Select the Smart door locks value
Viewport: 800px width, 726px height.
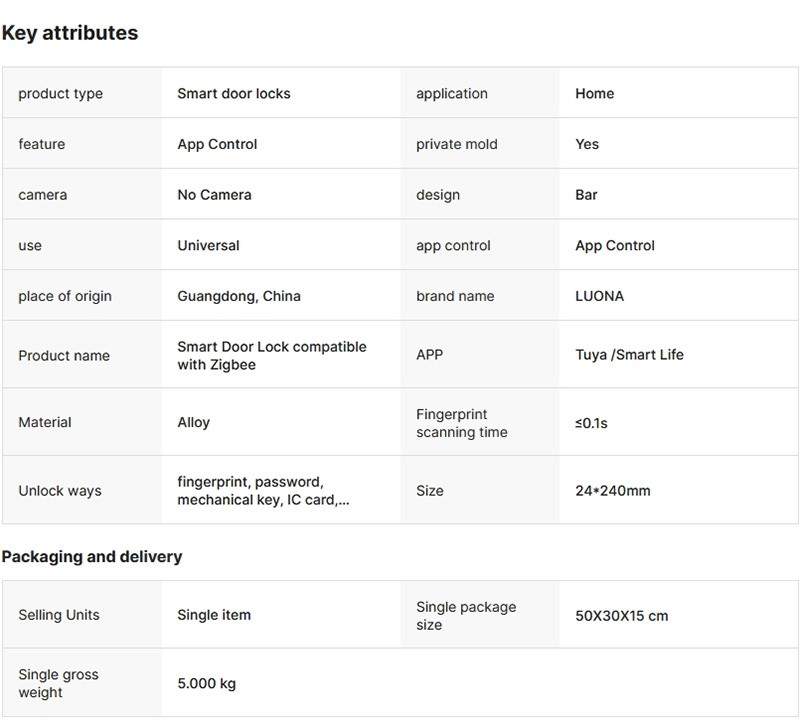click(234, 94)
